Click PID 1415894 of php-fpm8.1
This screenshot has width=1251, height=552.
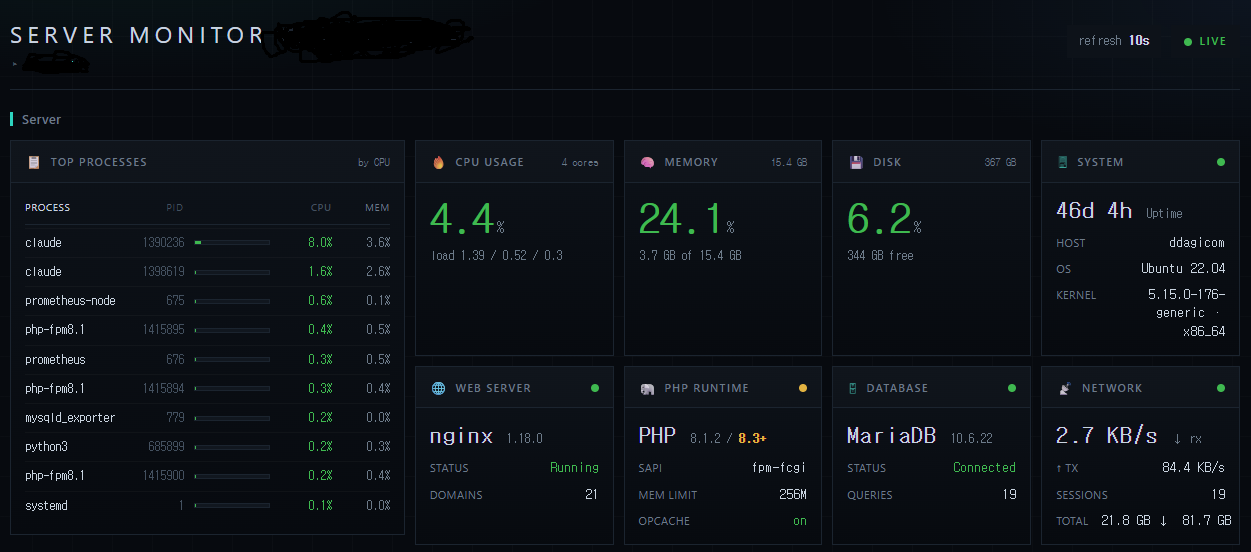(x=163, y=389)
